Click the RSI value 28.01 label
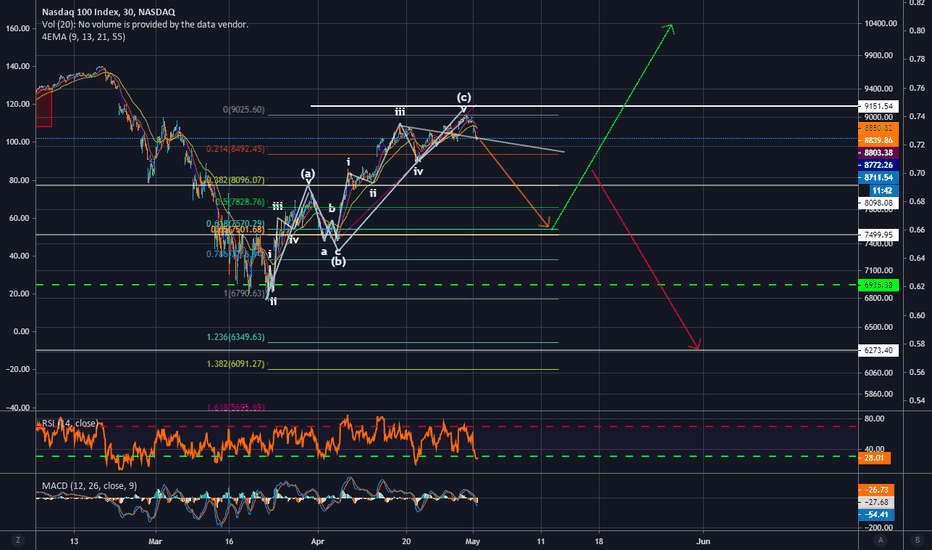This screenshot has width=932, height=550. point(876,458)
